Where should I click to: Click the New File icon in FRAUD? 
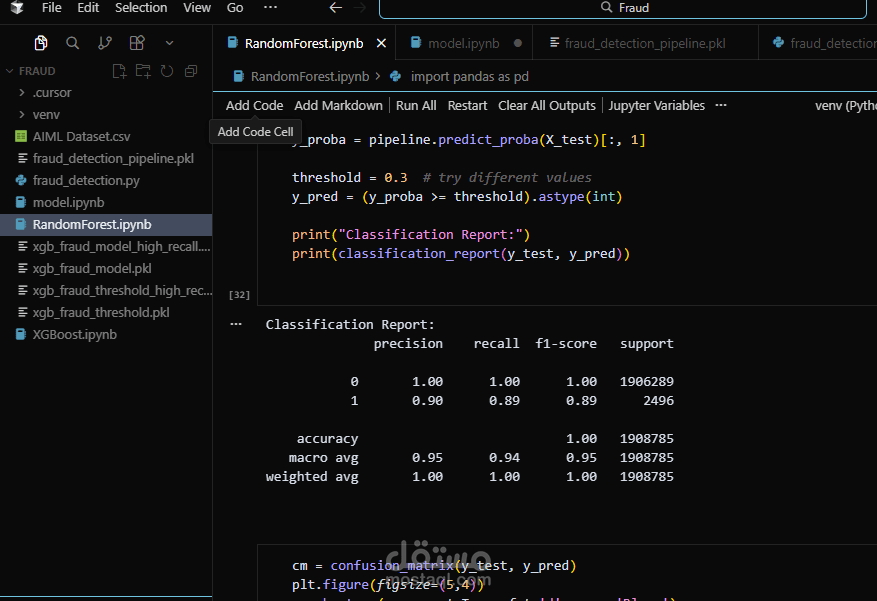pos(119,71)
